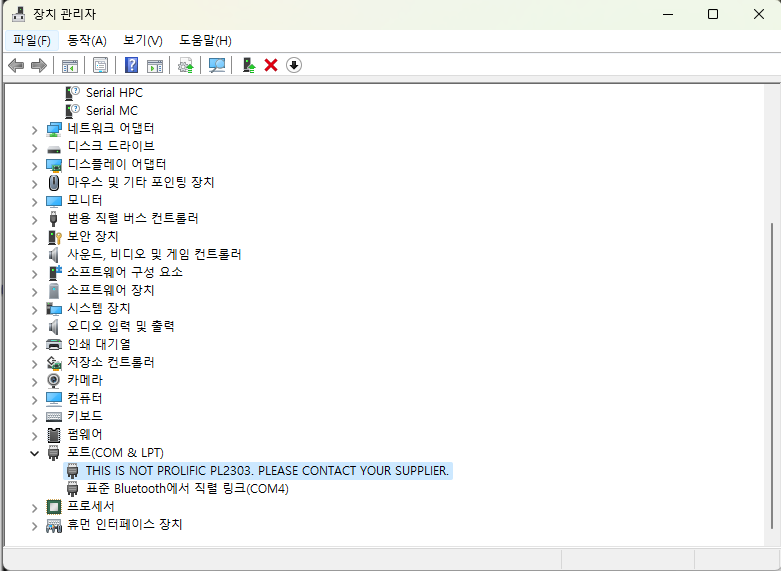Image resolution: width=781 pixels, height=571 pixels.
Task: Expand the 컴퓨터 category
Action: click(34, 400)
